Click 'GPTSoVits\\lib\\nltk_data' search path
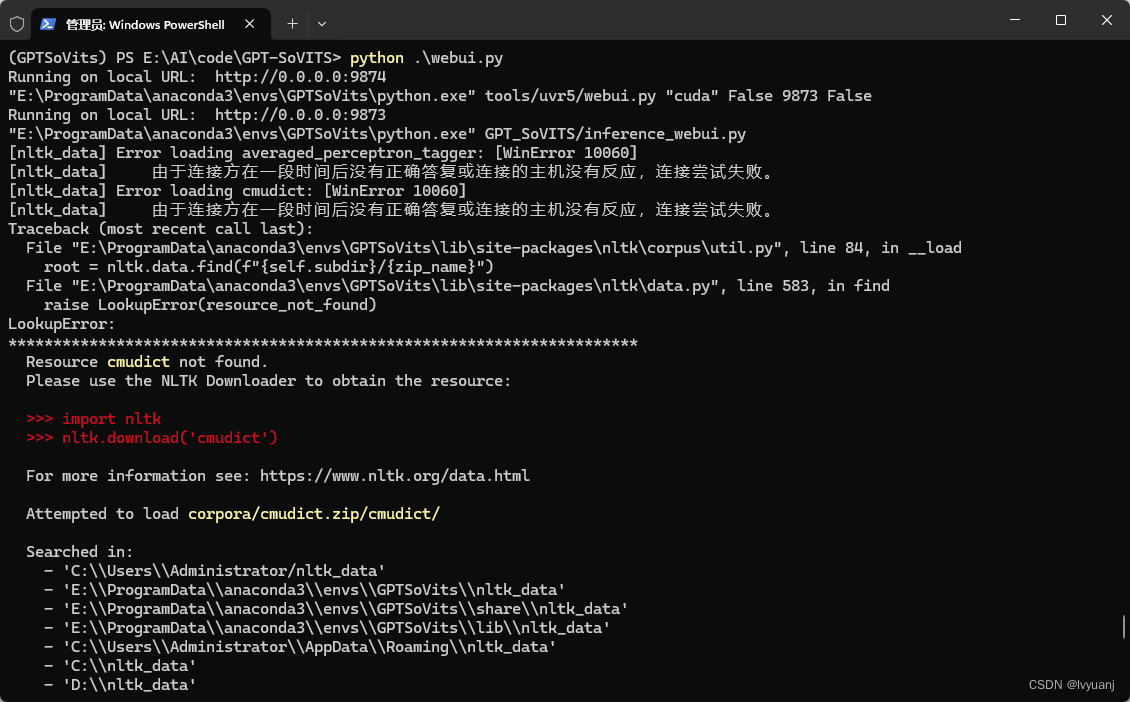1130x702 pixels. (336, 628)
